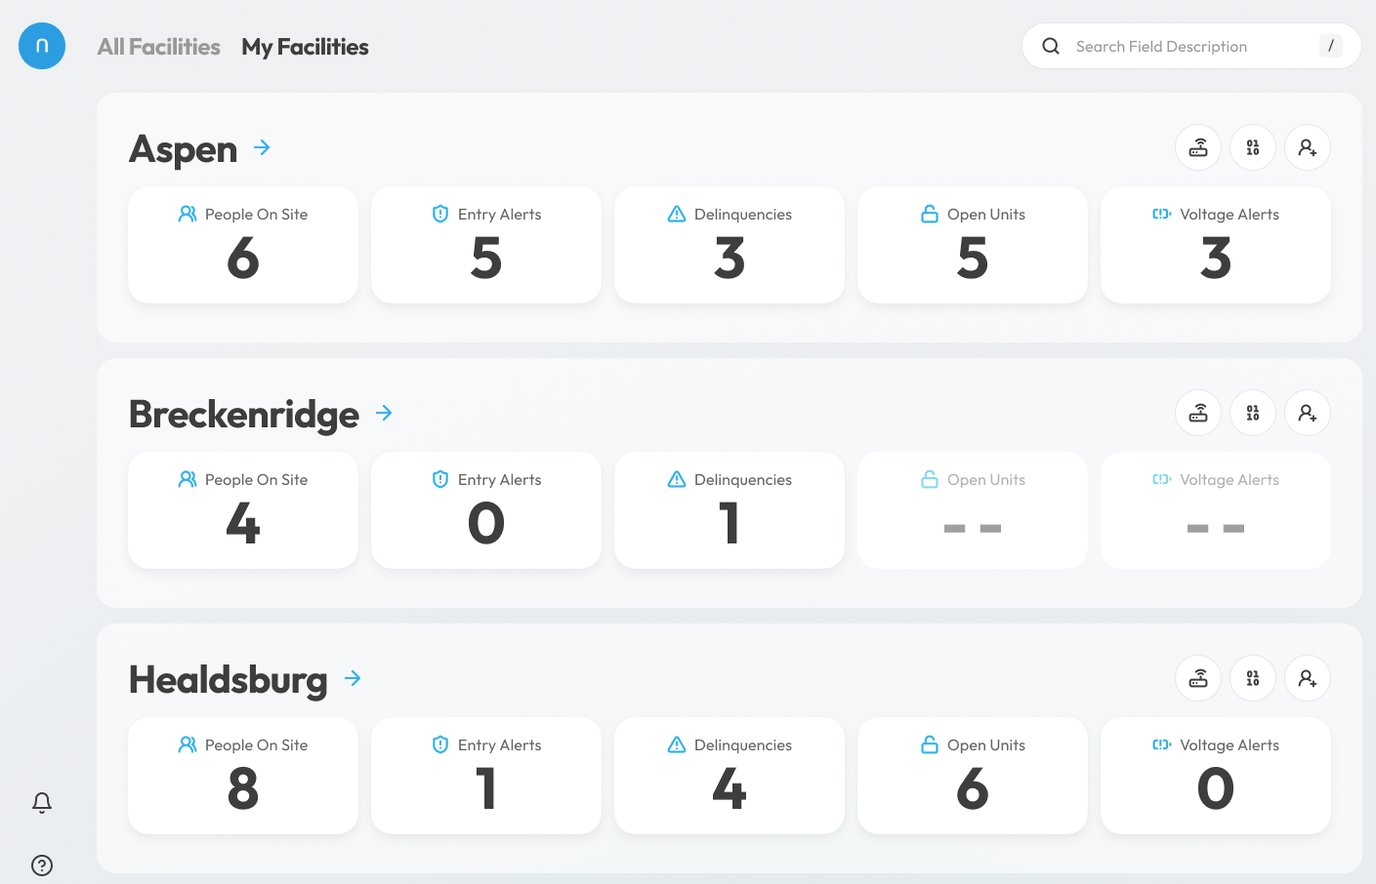Click the Voltage Alerts battery icon for Healdsburg
This screenshot has width=1376, height=884.
(x=1160, y=744)
